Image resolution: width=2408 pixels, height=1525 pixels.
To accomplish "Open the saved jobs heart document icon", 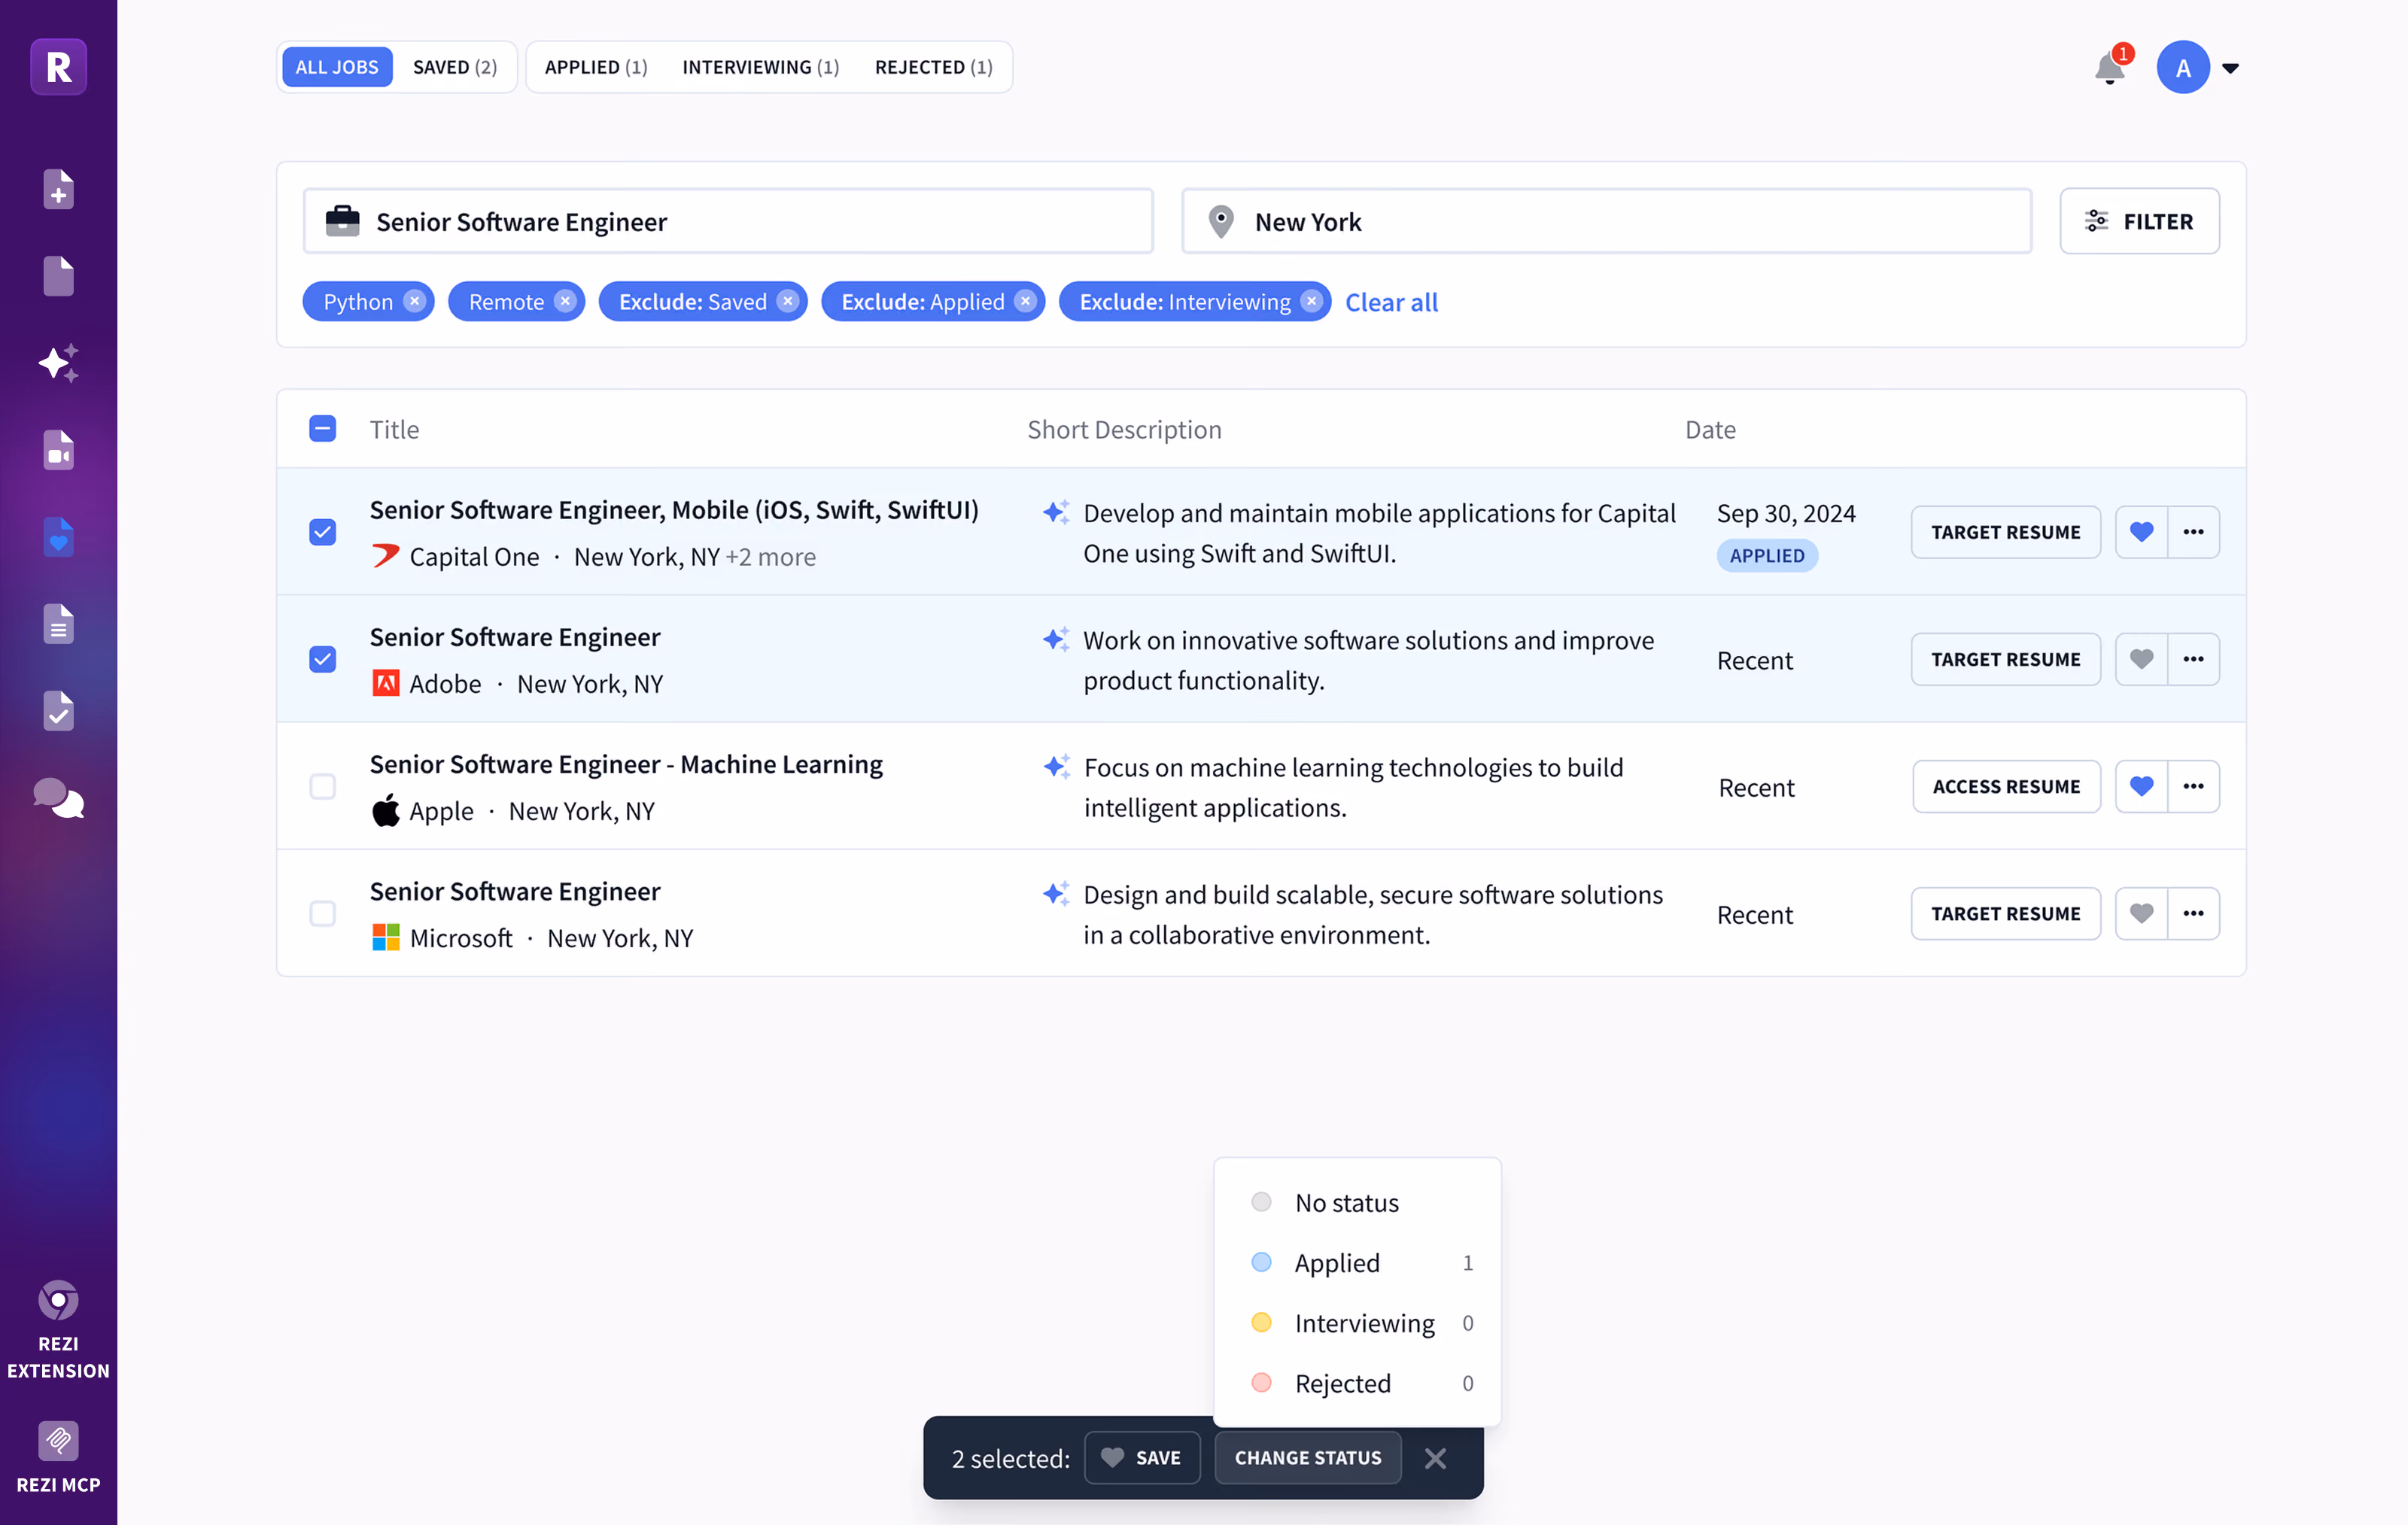I will click(58, 537).
